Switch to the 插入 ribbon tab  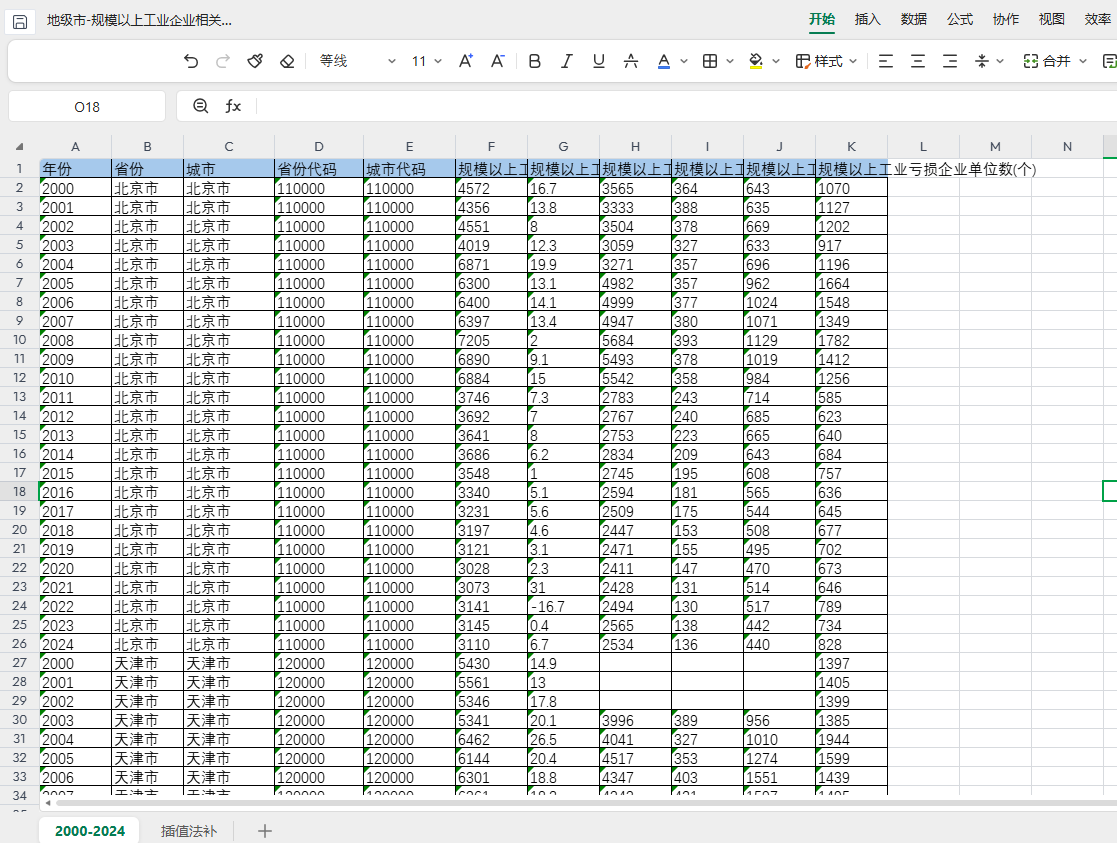tap(868, 19)
